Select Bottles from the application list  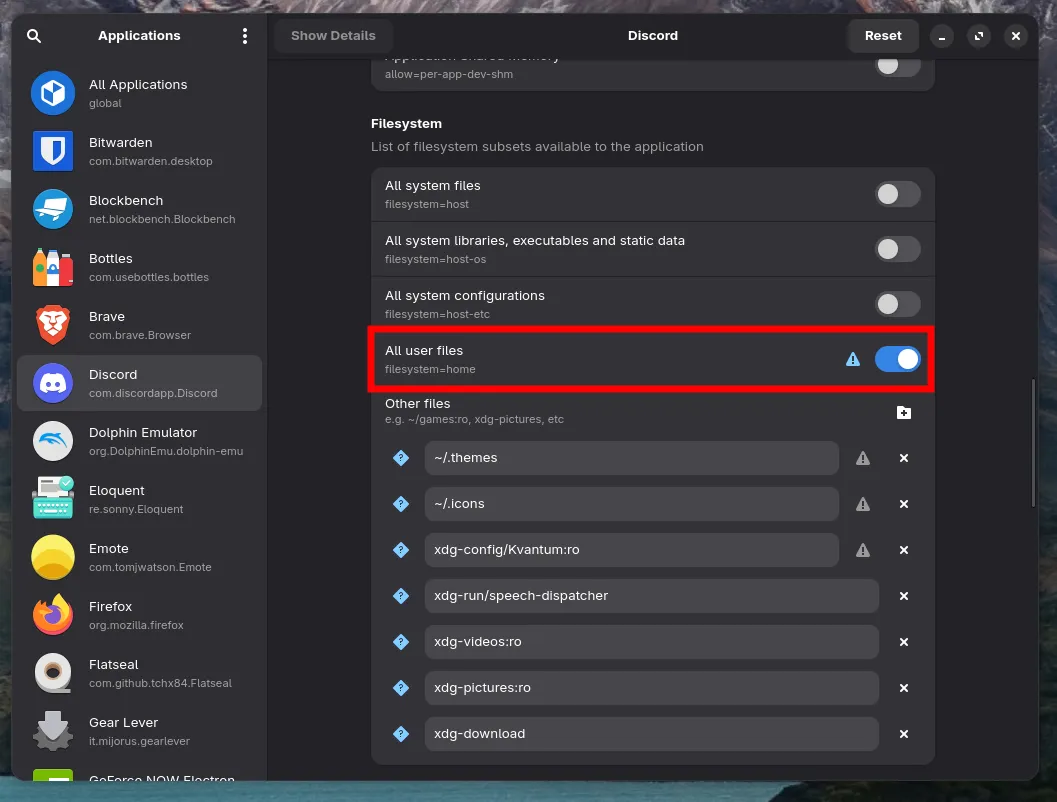click(111, 267)
